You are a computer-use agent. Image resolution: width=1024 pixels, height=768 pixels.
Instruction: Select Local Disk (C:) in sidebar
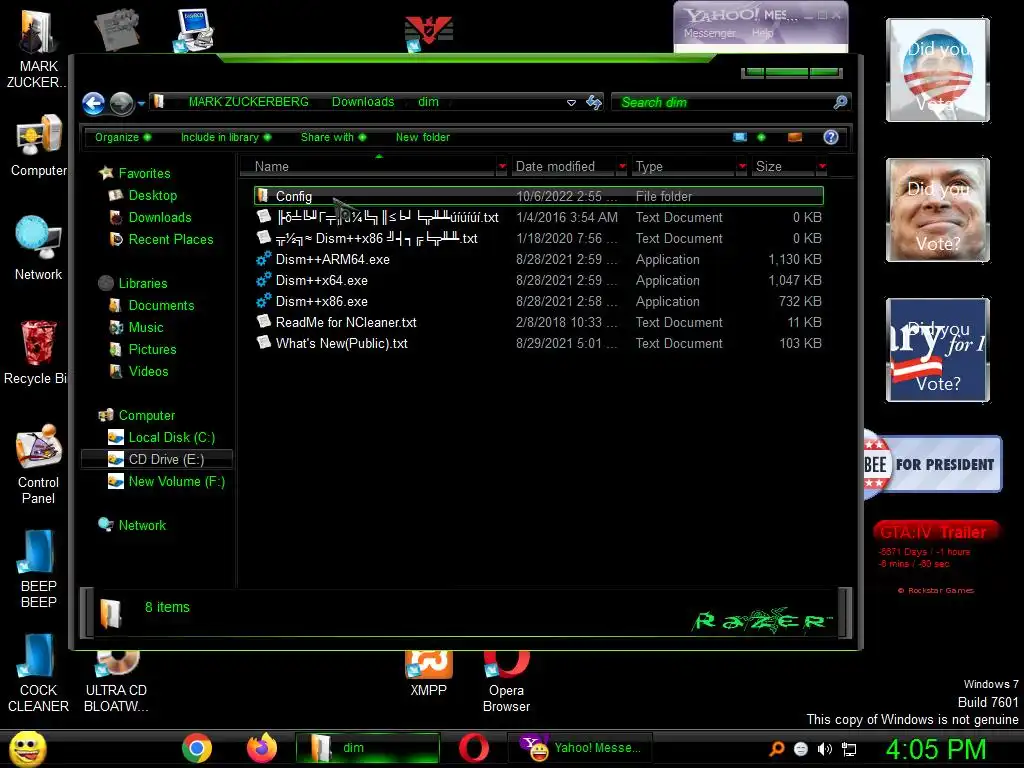171,438
